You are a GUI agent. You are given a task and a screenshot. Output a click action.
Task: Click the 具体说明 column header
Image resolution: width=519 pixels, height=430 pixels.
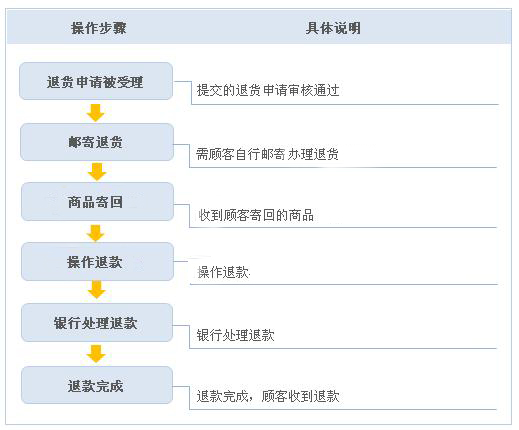[333, 28]
